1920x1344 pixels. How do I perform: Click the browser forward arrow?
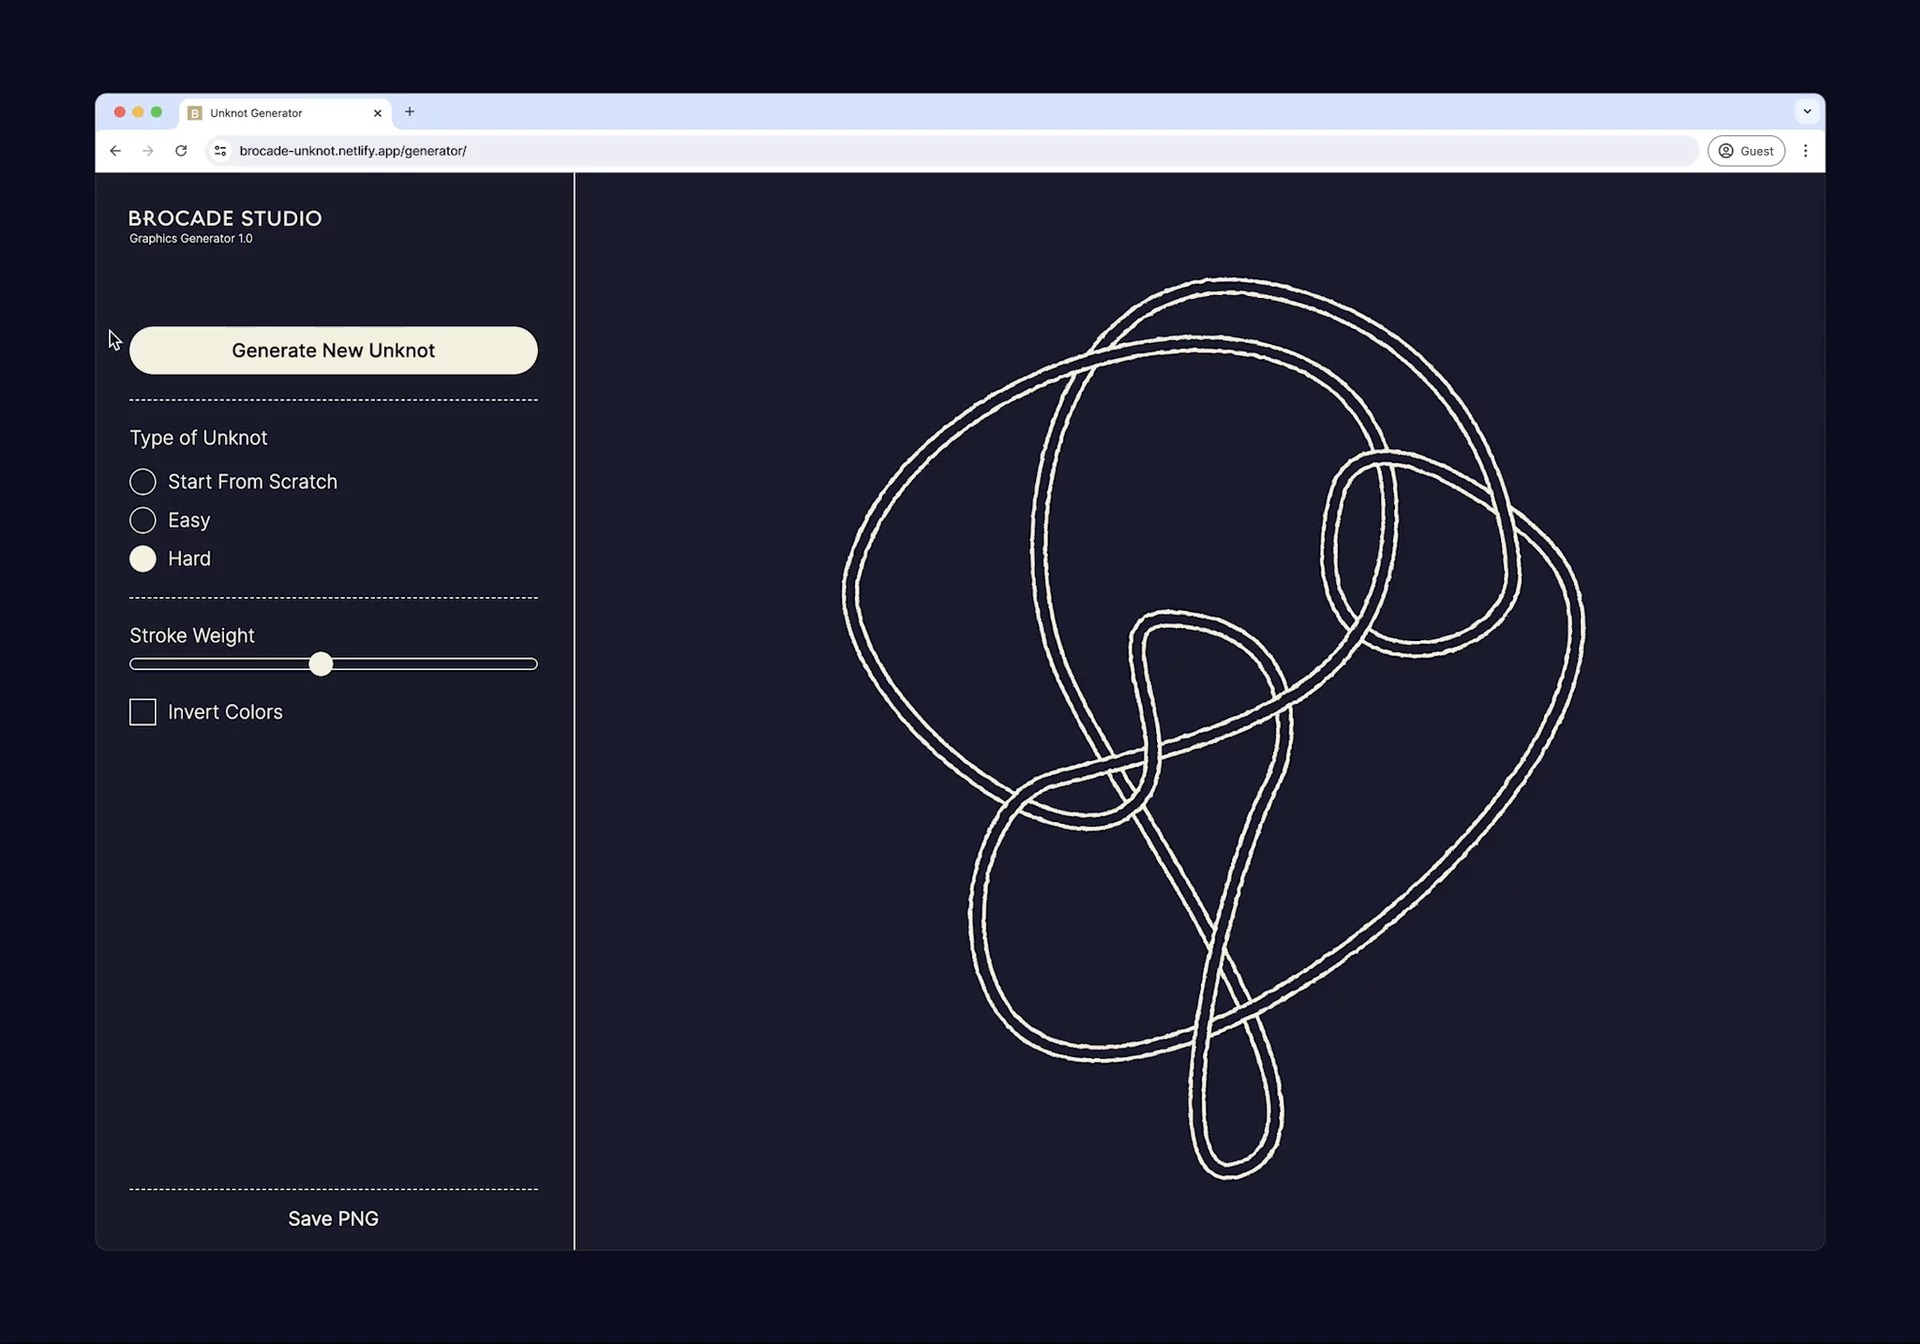(x=148, y=151)
